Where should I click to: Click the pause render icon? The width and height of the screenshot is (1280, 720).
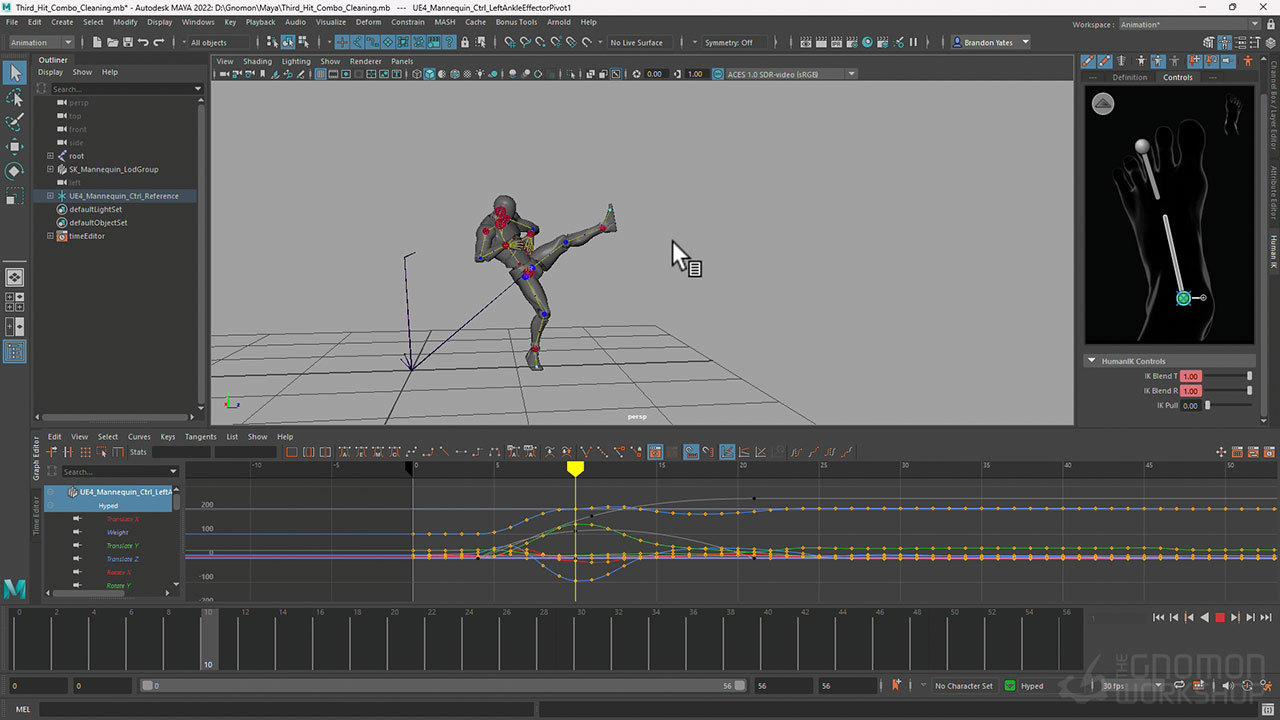(x=913, y=42)
